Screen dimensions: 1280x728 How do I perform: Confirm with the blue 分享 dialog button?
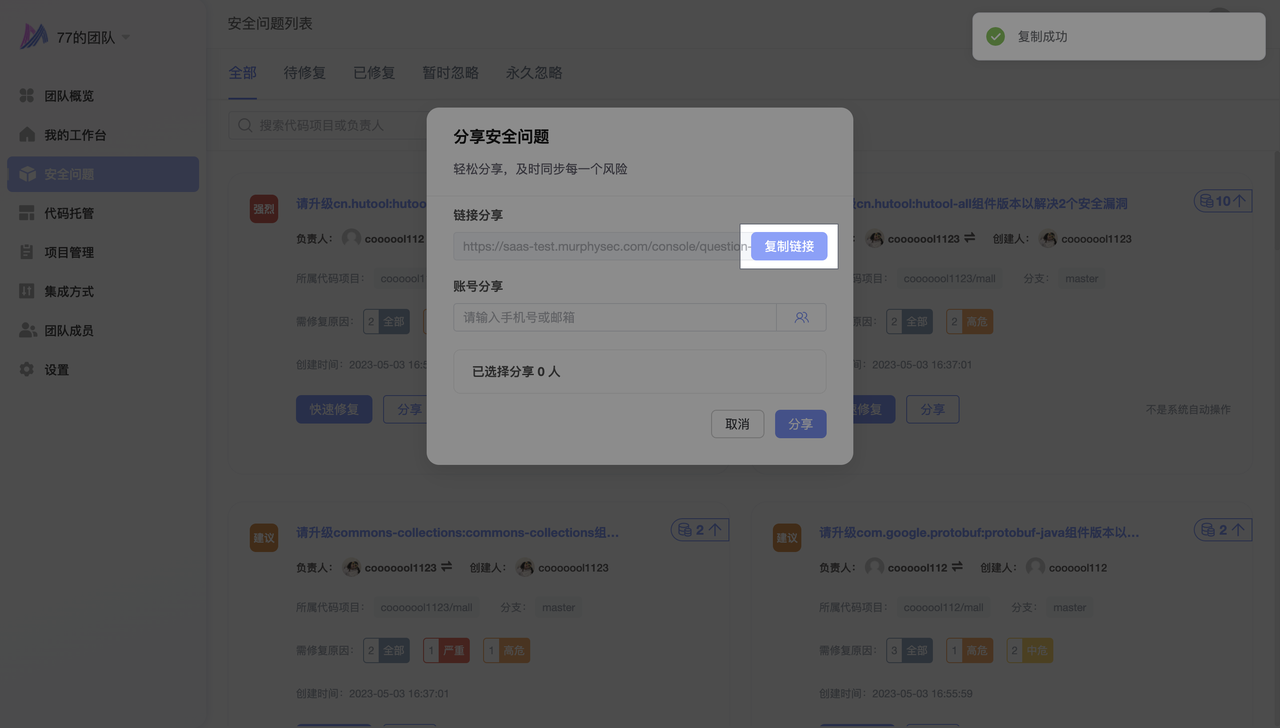800,424
